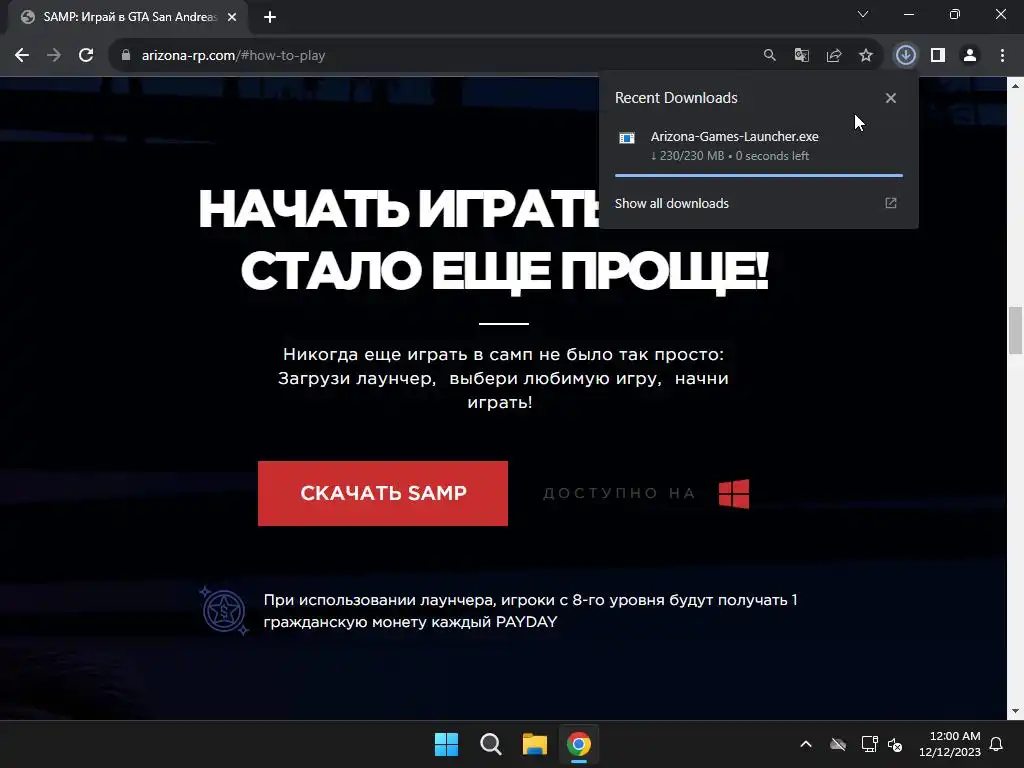Open the Chrome side panel icon
Screen dimensions: 1024x768
click(x=938, y=56)
